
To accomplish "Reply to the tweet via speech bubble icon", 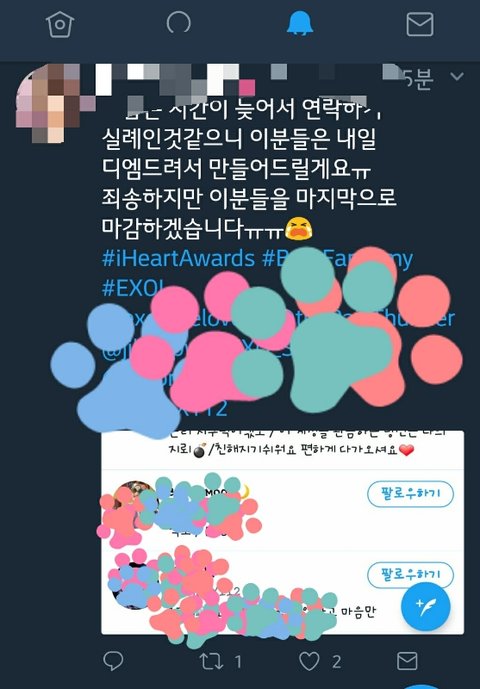I will click(113, 660).
